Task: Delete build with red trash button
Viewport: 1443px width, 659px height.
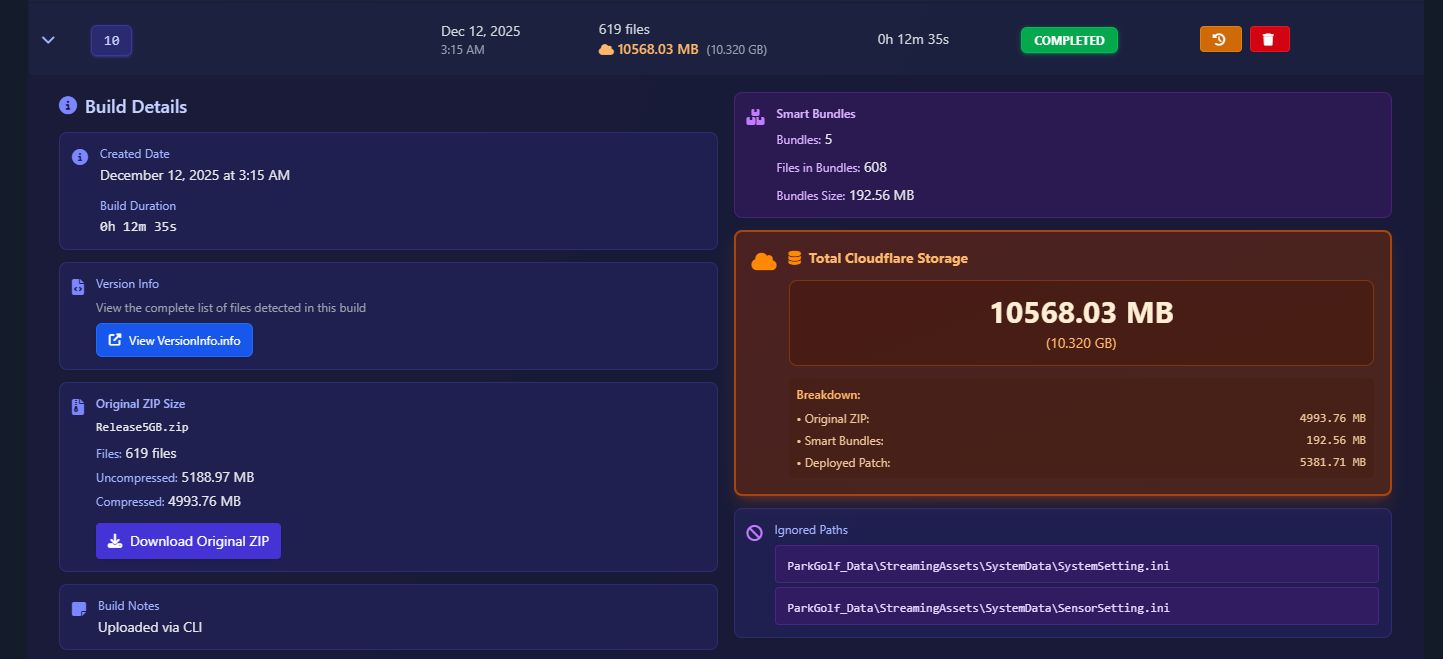Action: coord(1269,39)
